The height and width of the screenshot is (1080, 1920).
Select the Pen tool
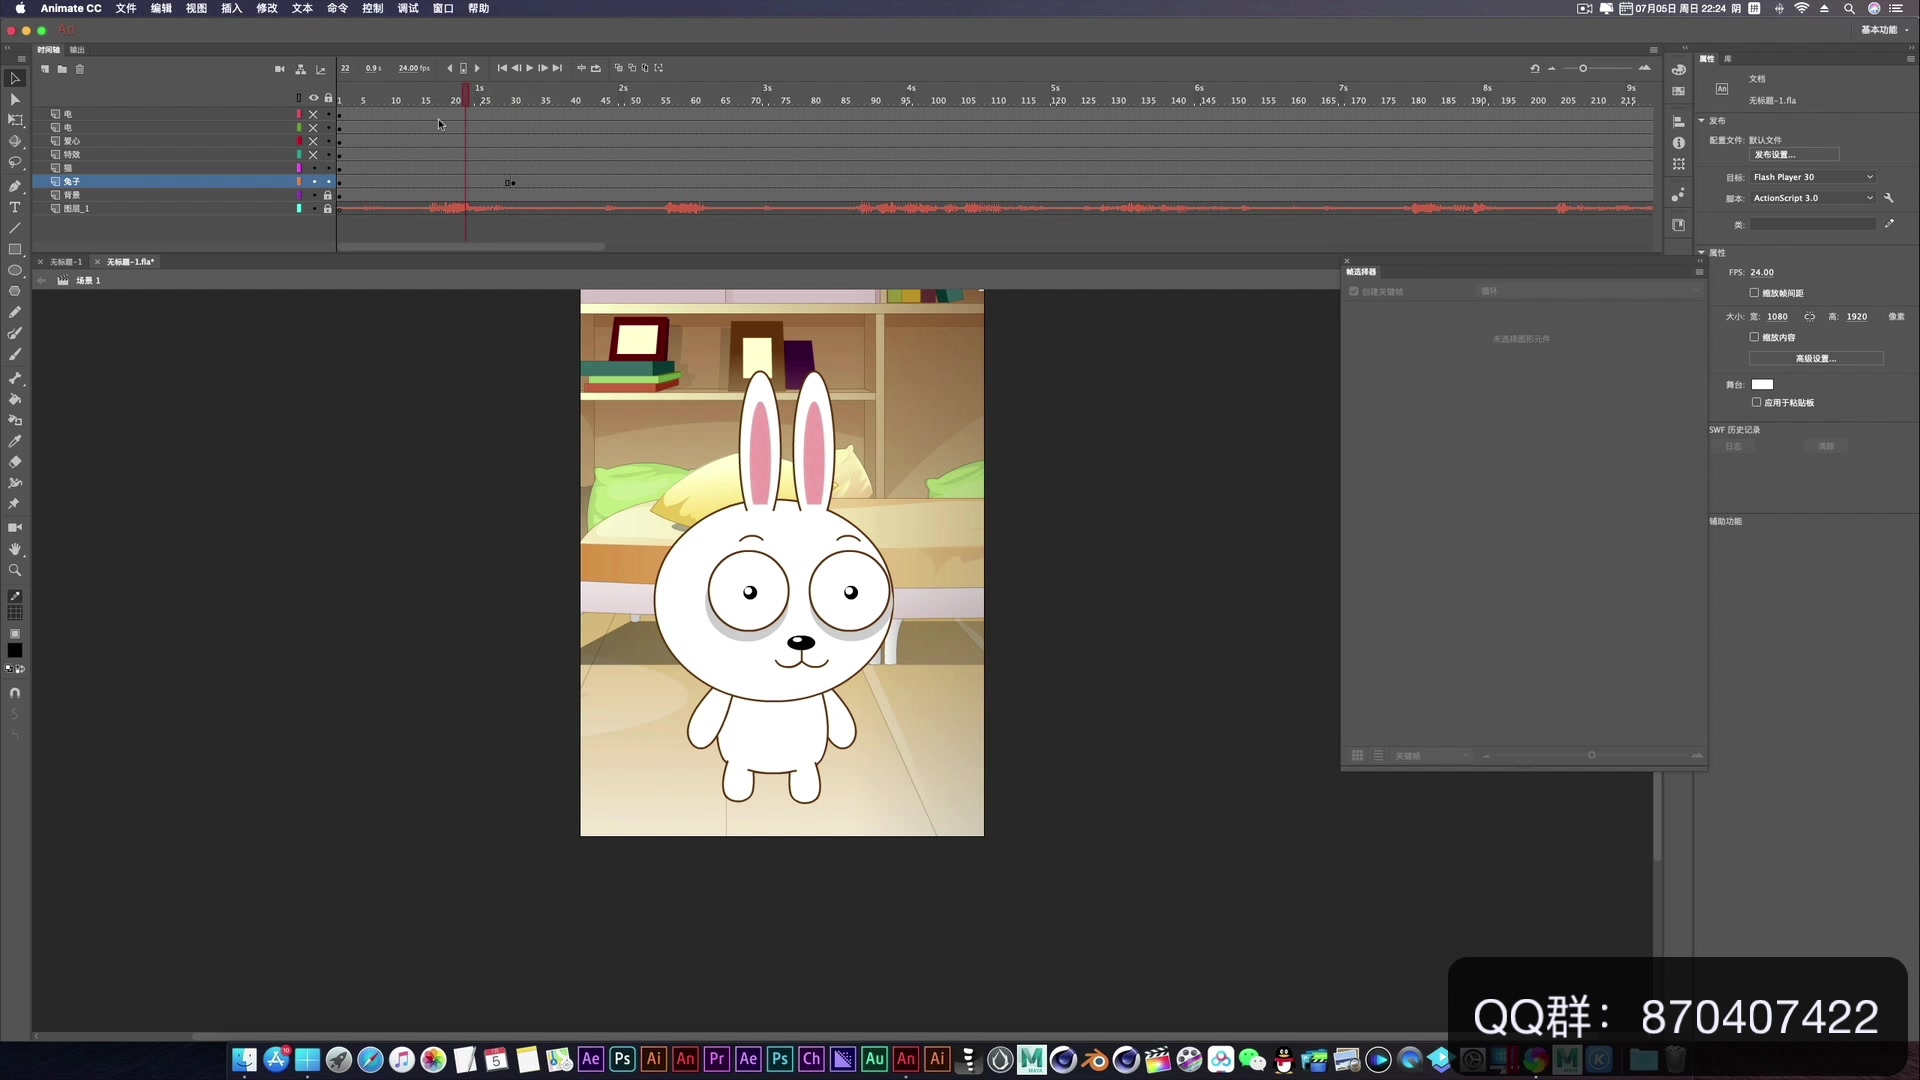15,186
